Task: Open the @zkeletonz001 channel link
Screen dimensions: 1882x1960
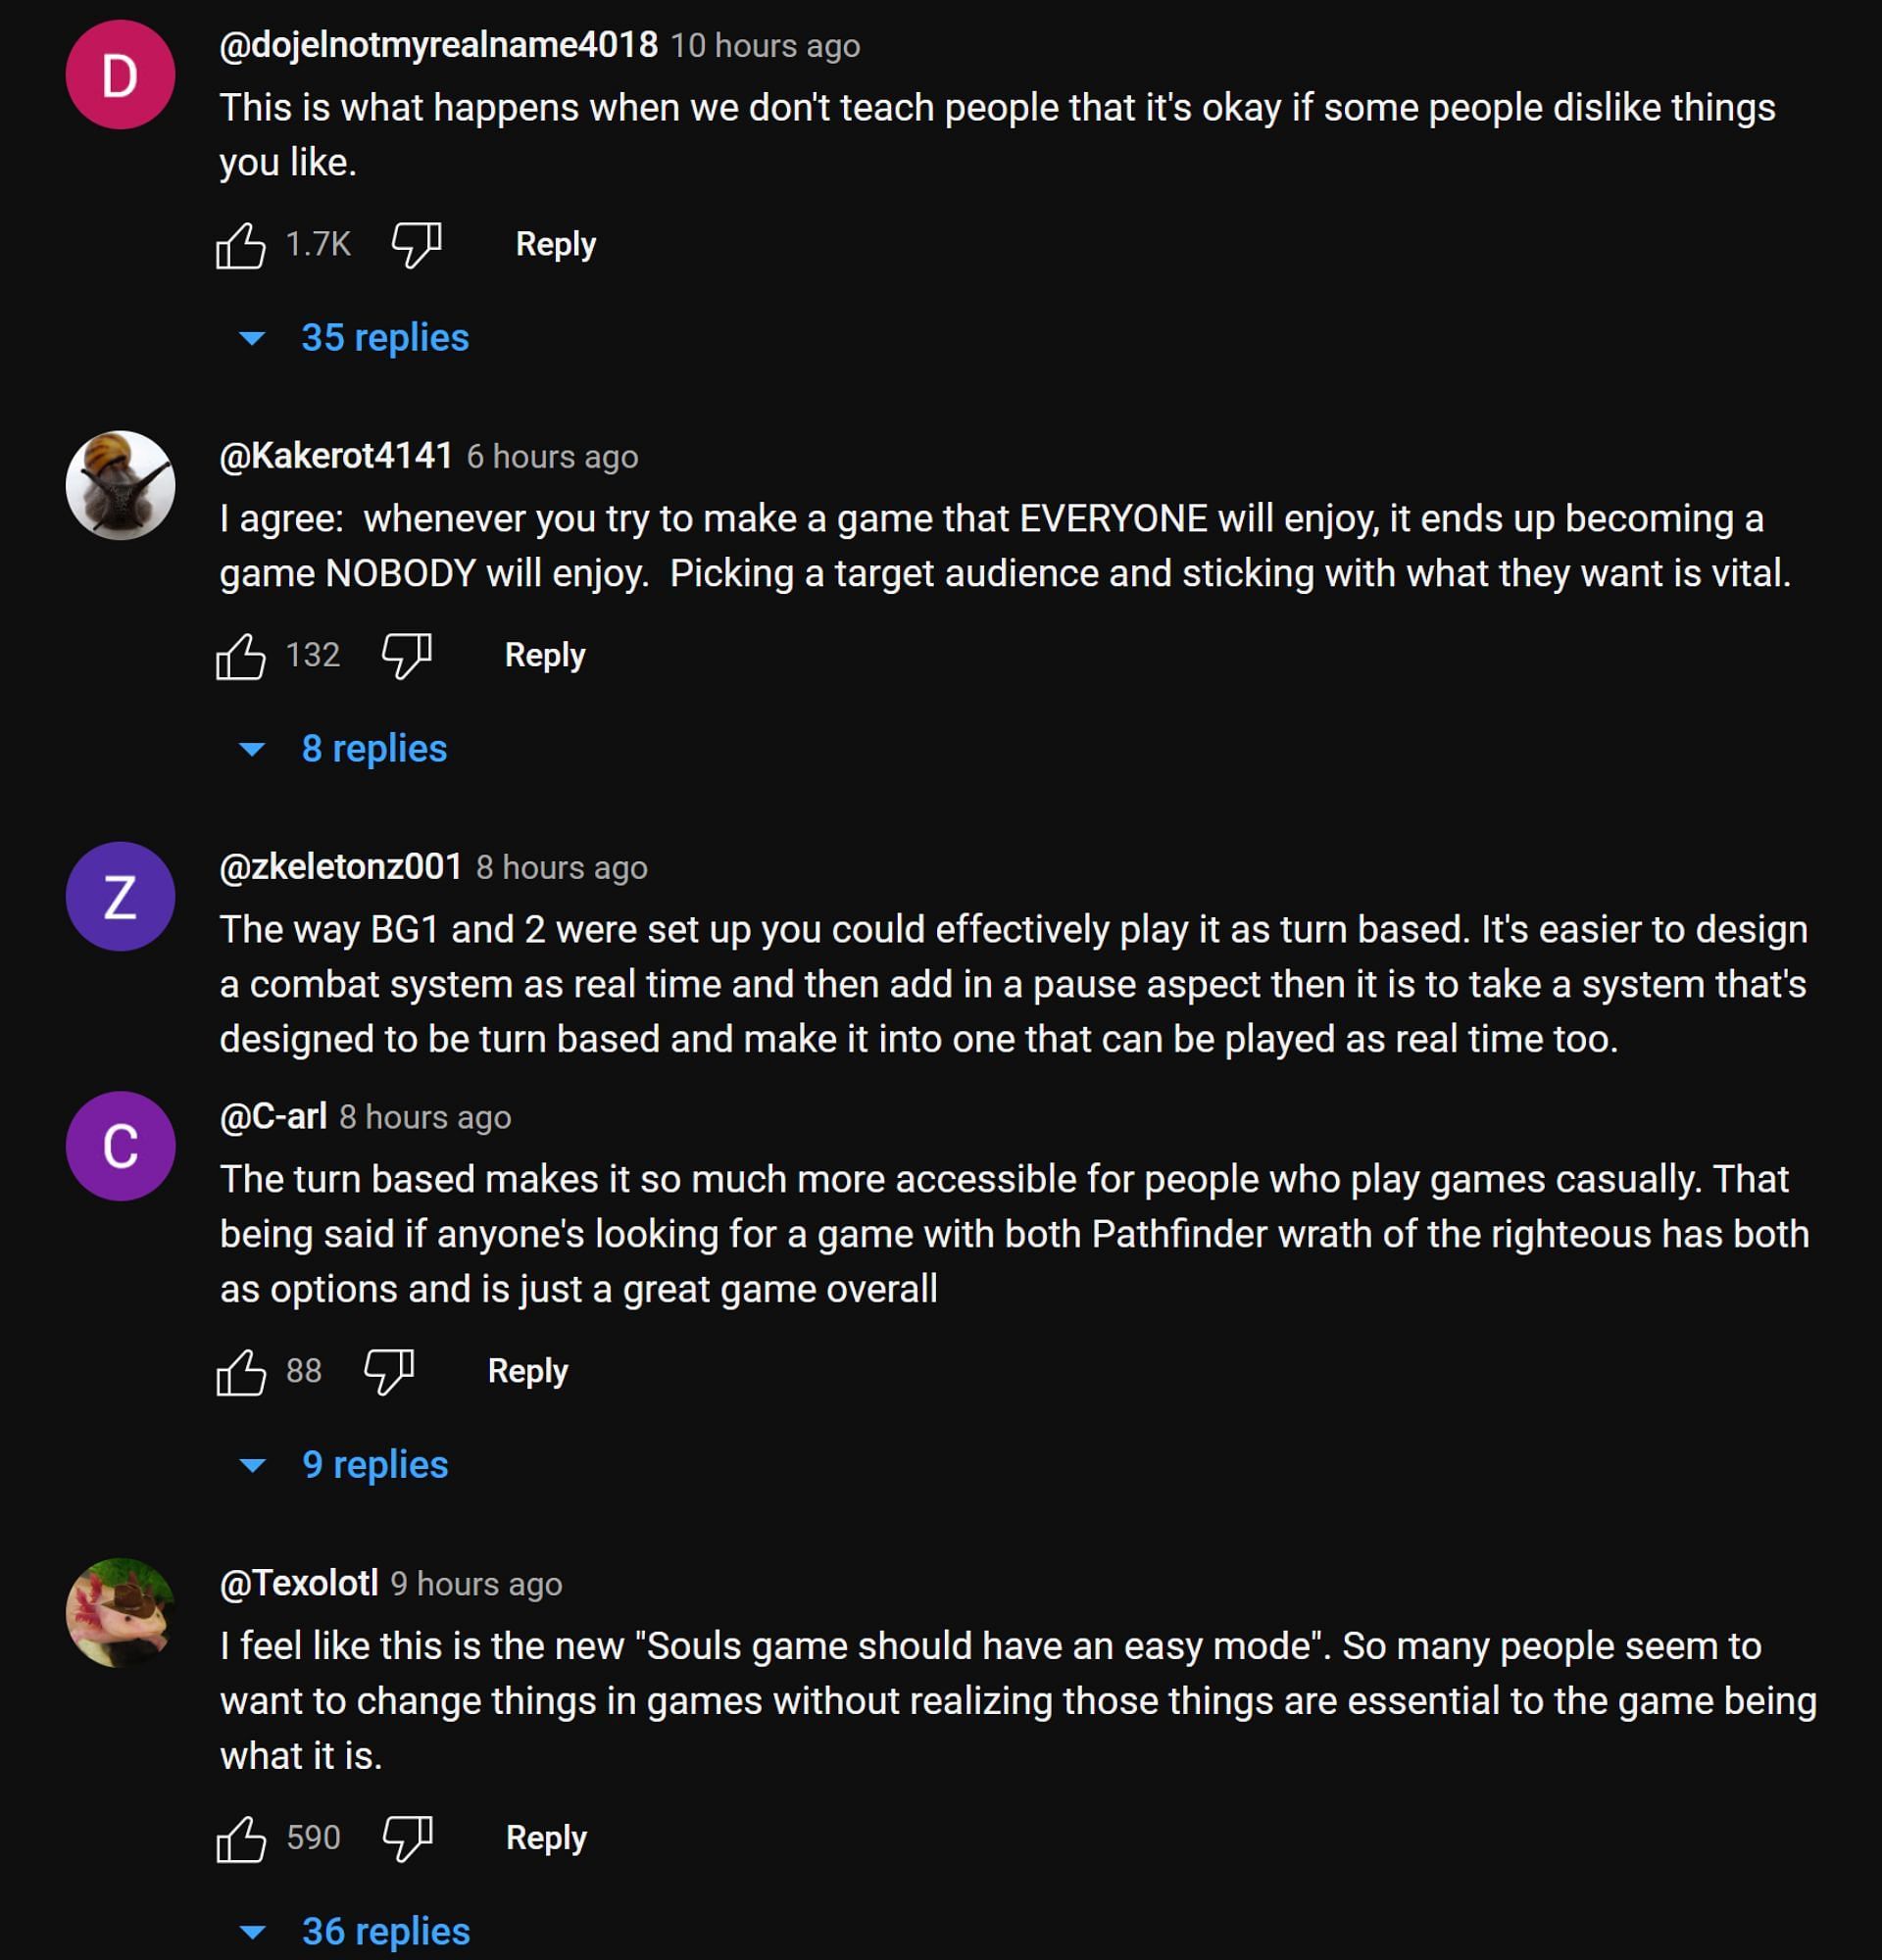Action: [341, 867]
